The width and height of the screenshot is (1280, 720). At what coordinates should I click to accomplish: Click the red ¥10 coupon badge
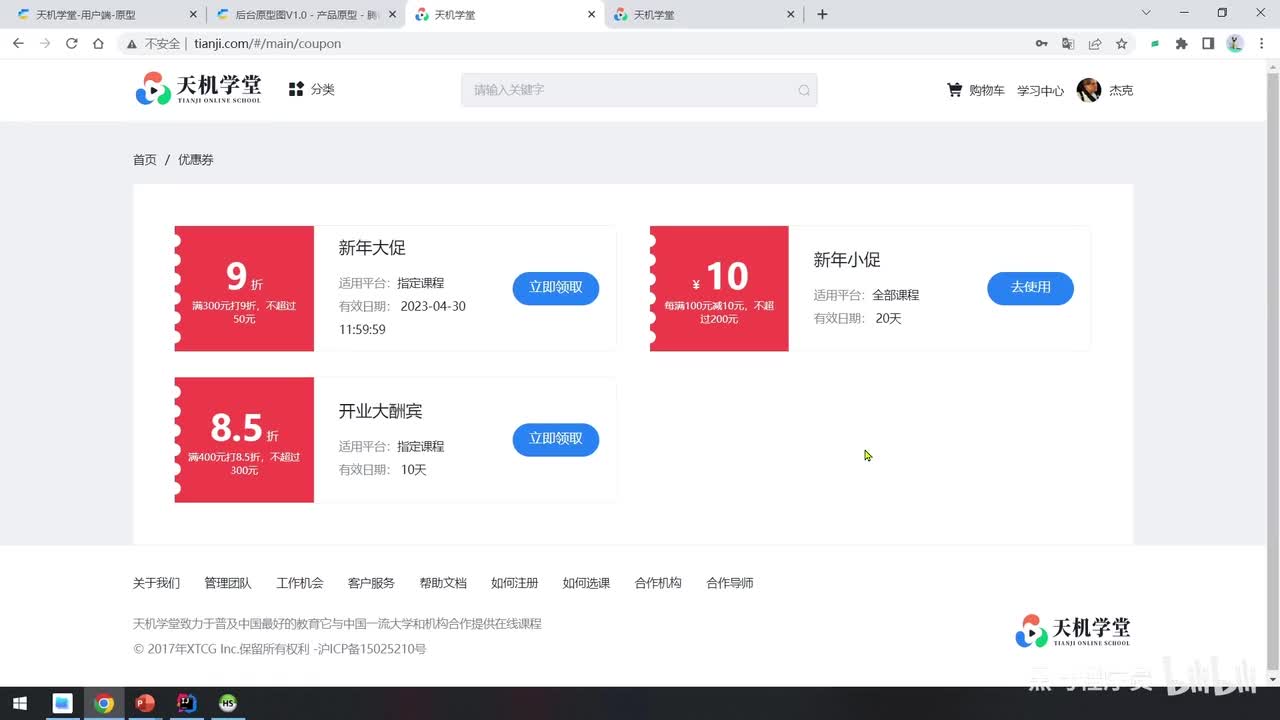(719, 288)
